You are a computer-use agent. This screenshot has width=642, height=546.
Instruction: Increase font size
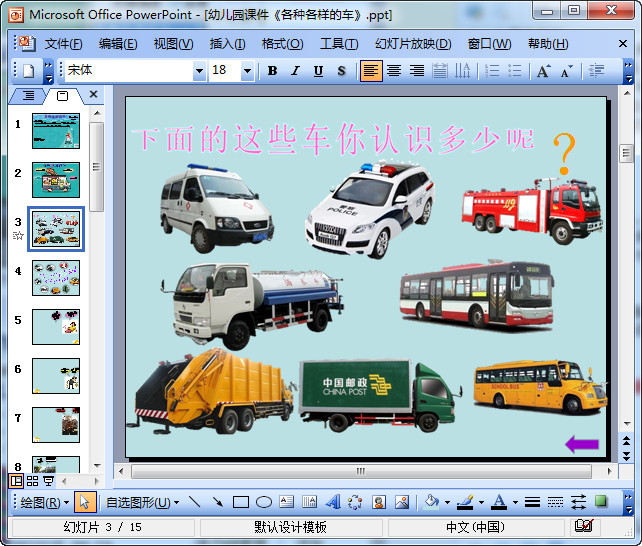click(544, 71)
